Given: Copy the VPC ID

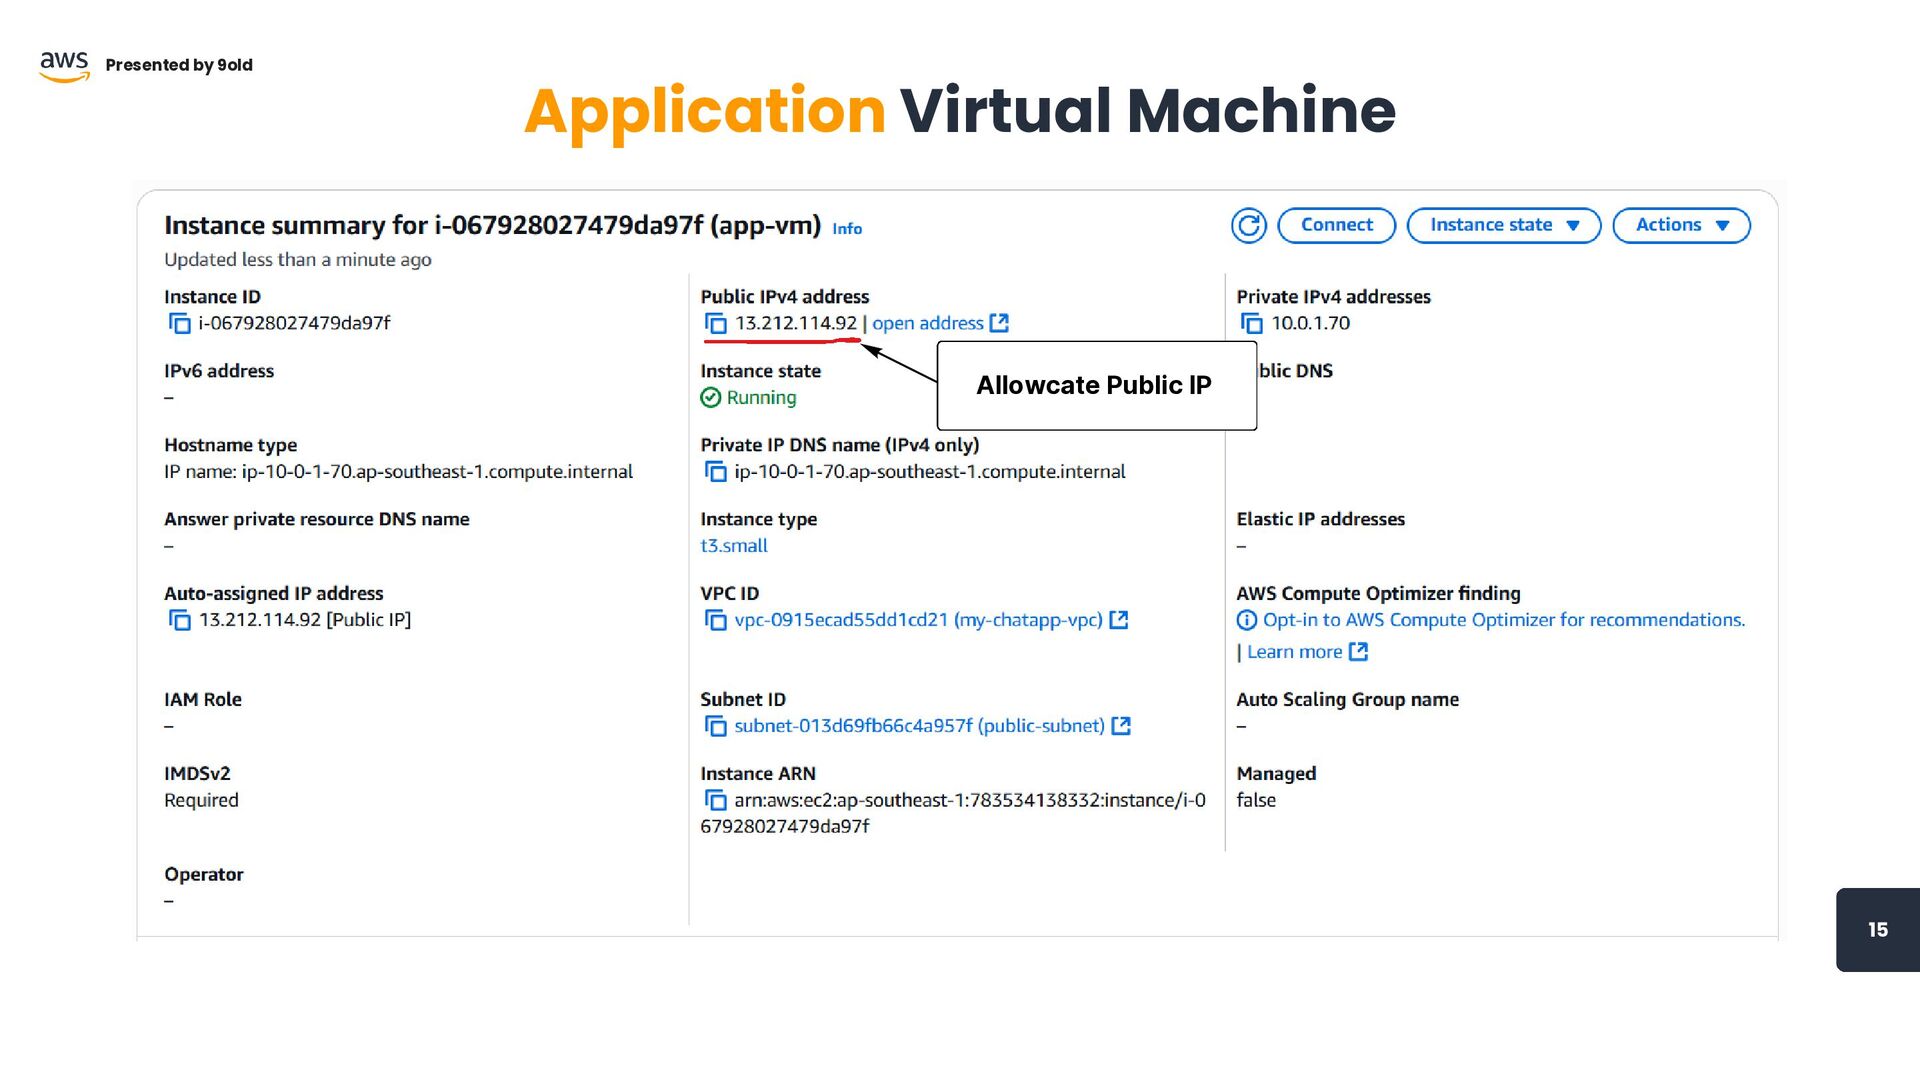Looking at the screenshot, I should click(x=716, y=621).
